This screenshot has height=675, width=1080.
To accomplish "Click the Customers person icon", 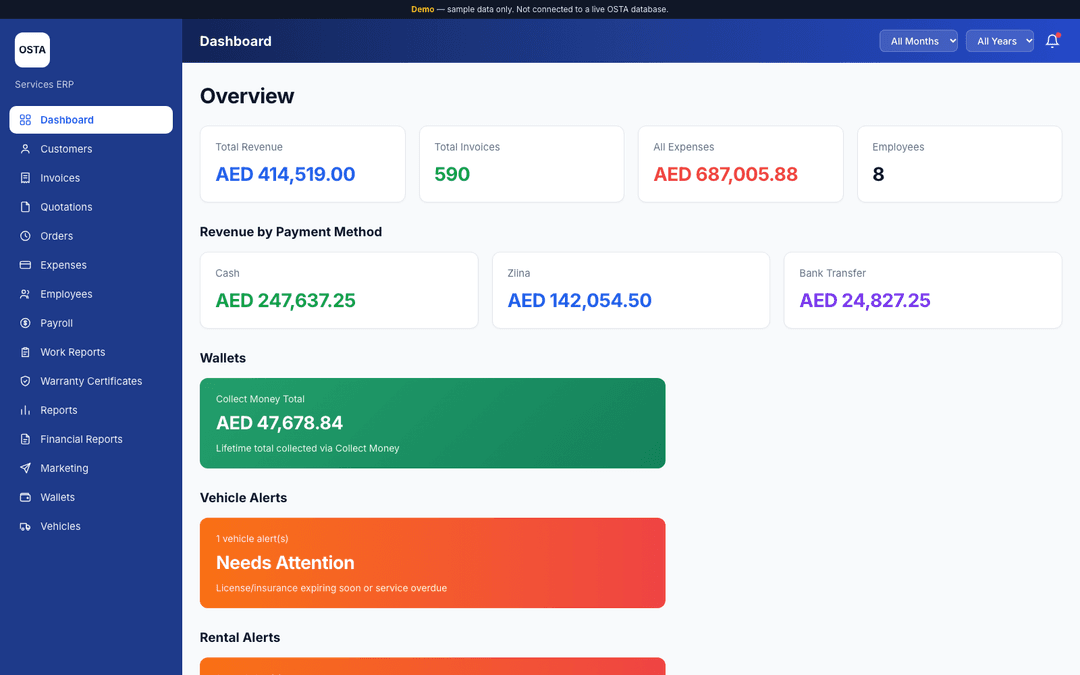I will 25,149.
